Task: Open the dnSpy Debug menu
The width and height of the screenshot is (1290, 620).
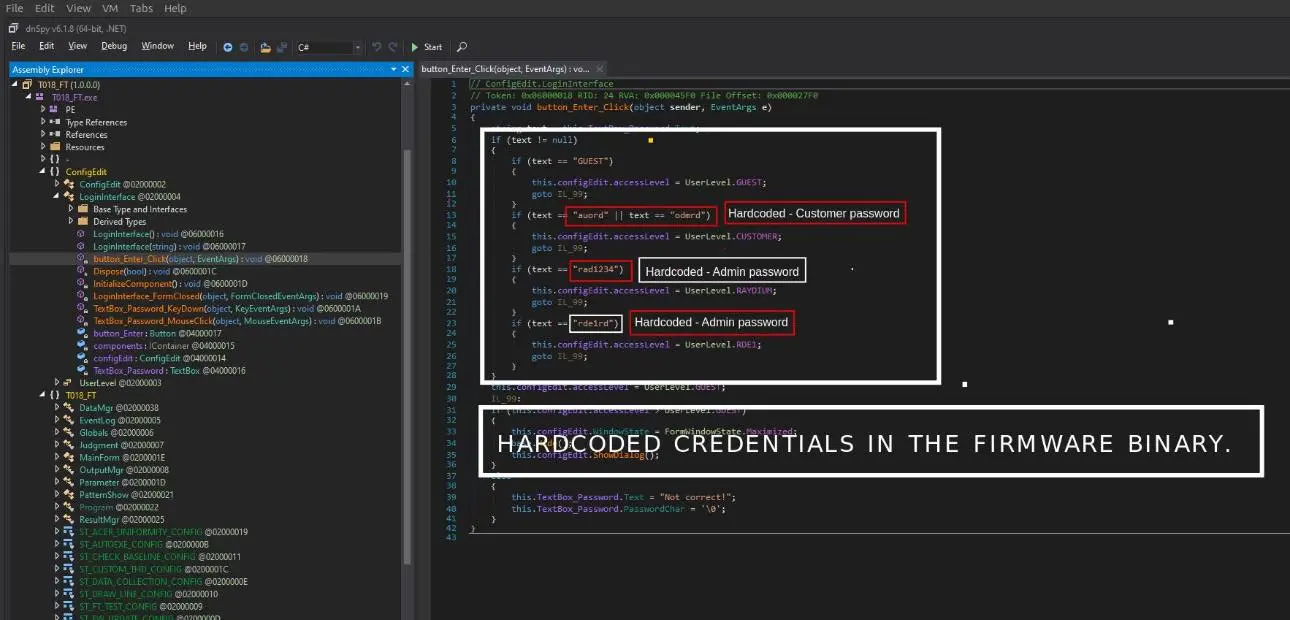Action: [114, 46]
